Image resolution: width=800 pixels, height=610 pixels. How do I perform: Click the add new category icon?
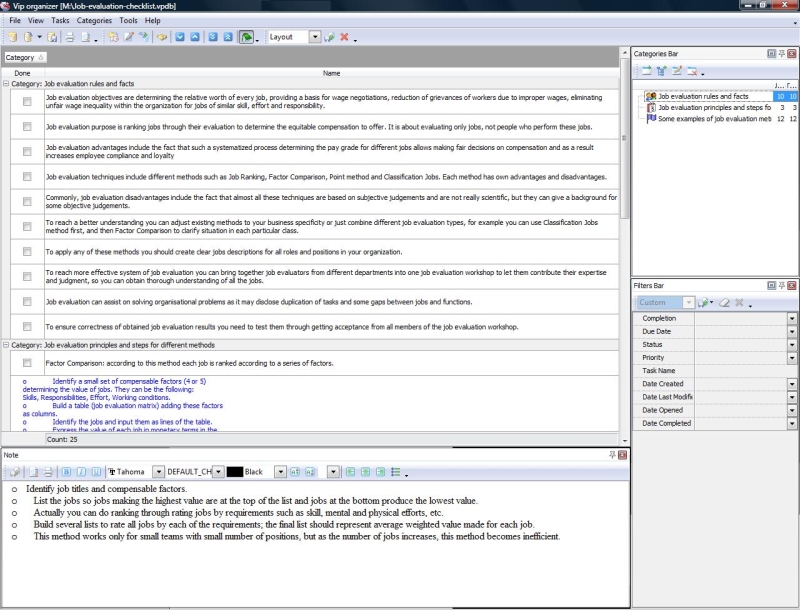(x=646, y=71)
